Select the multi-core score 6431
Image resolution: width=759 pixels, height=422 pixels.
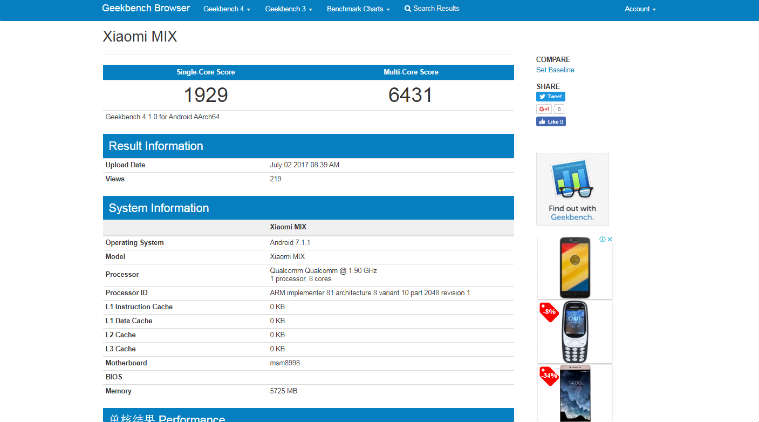coord(410,95)
